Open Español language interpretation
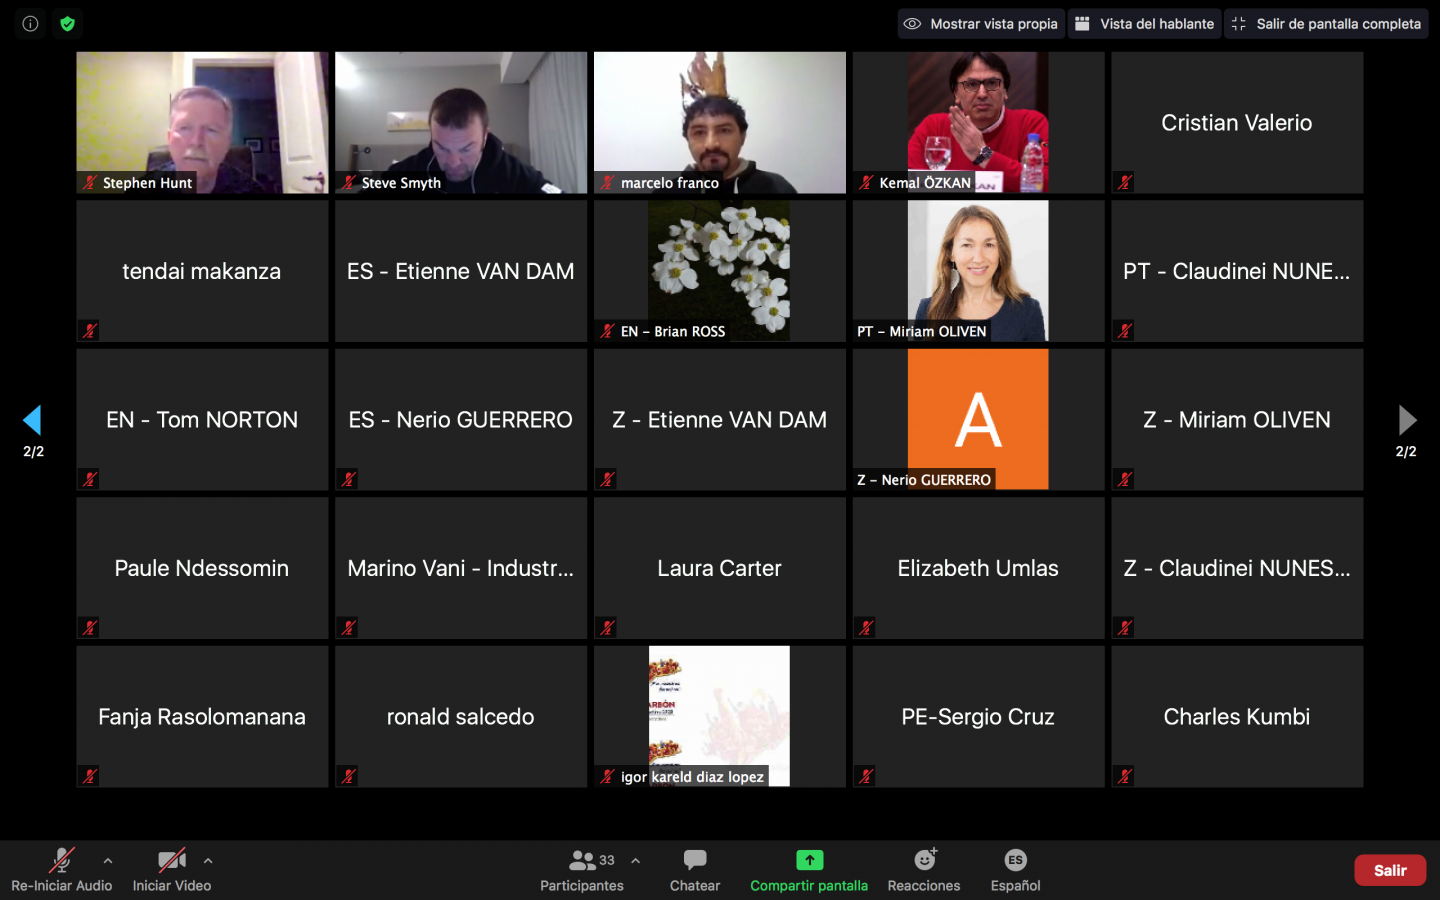1440x900 pixels. coord(1015,870)
